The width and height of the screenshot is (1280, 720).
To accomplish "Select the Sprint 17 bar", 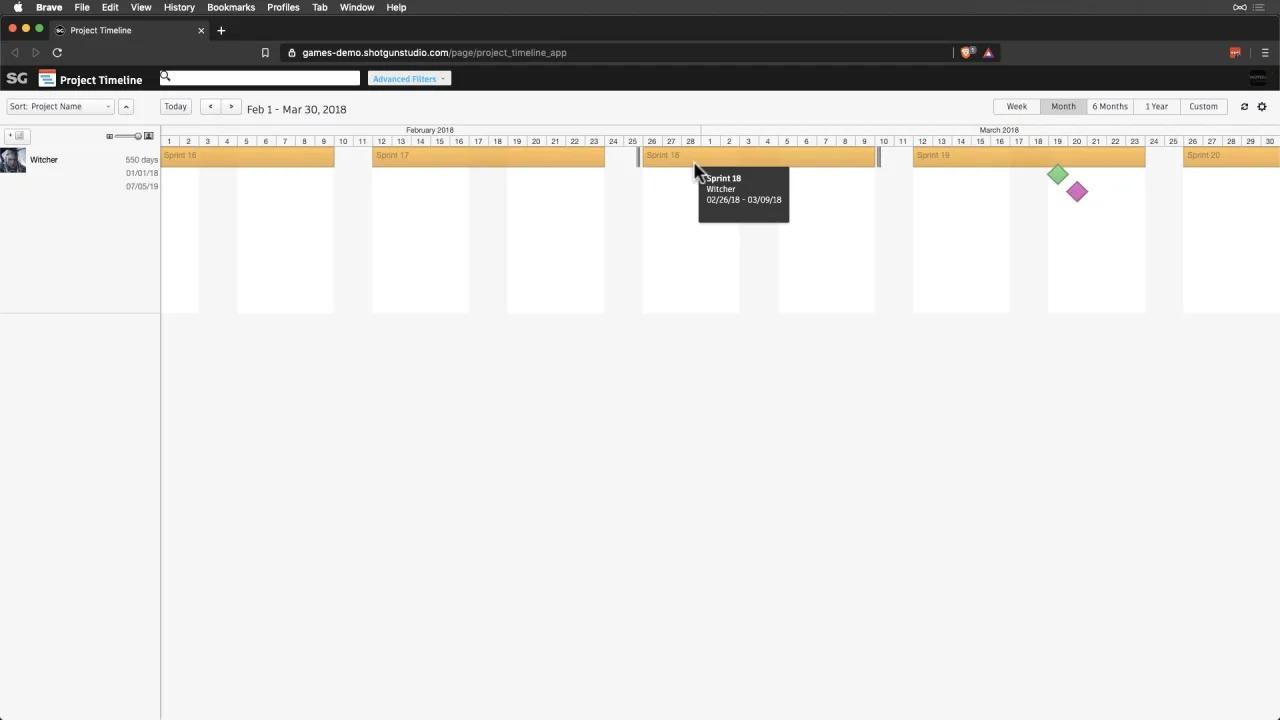I will click(x=488, y=155).
